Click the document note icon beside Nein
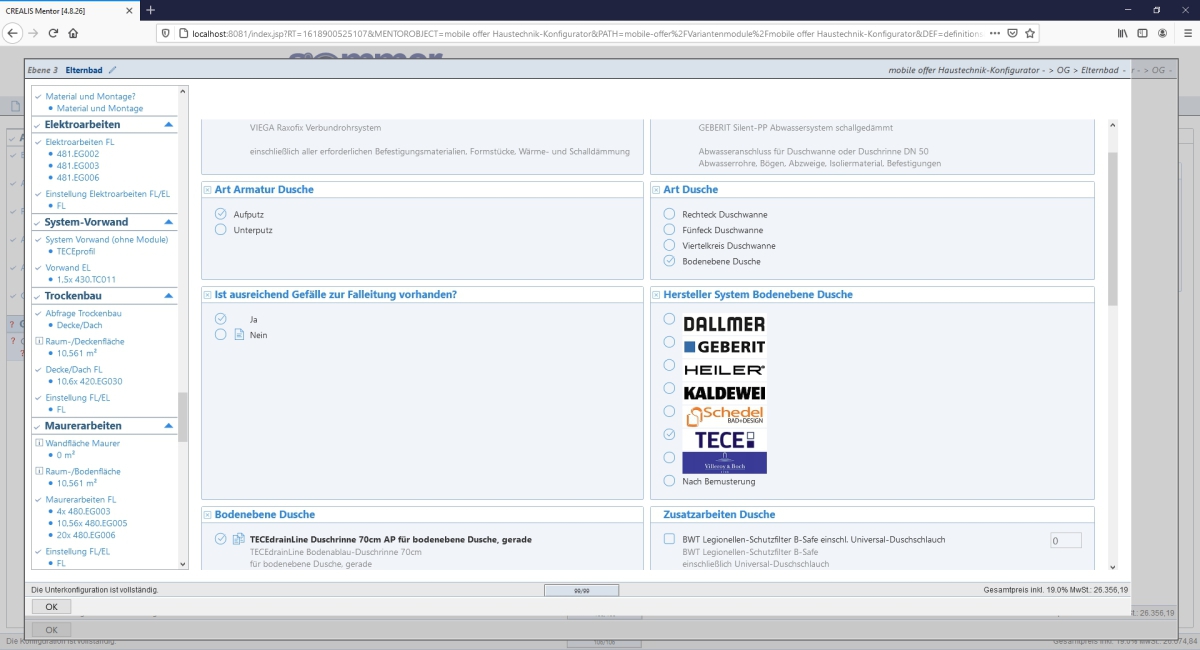Screen dimensions: 1200x650 point(239,335)
